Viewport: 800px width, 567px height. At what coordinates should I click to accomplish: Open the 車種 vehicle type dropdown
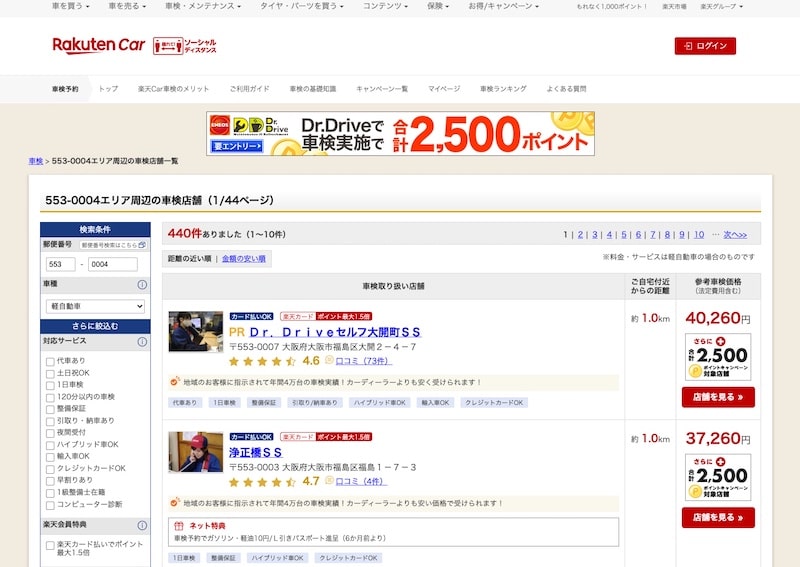(95, 306)
